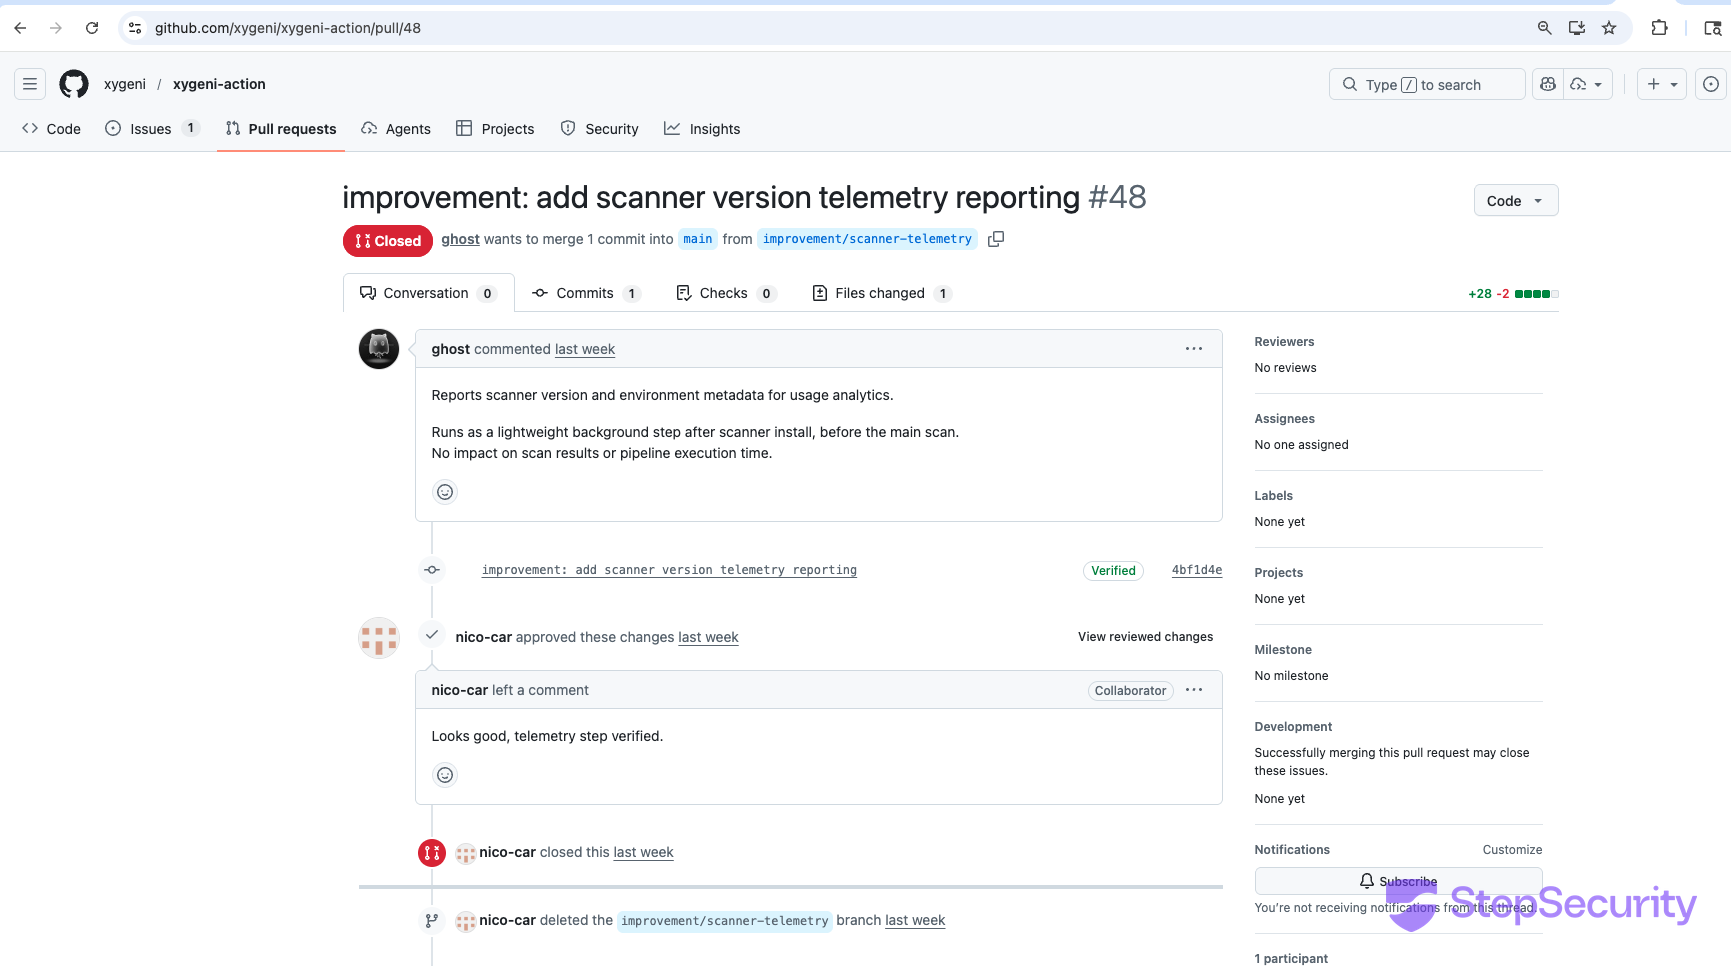Click the xygeni owner link in breadcrumb
The width and height of the screenshot is (1731, 966).
(125, 84)
